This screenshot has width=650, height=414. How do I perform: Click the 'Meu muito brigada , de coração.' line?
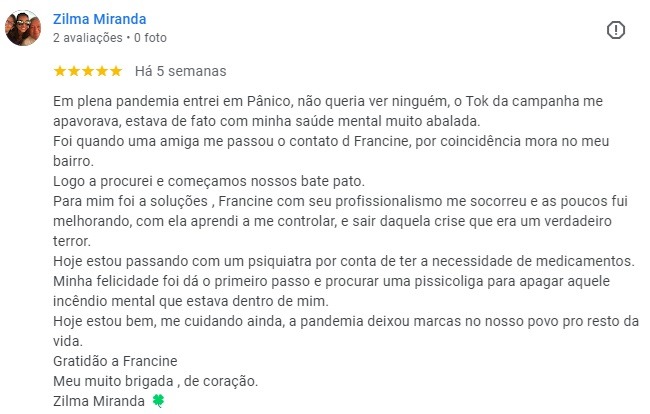click(x=155, y=381)
